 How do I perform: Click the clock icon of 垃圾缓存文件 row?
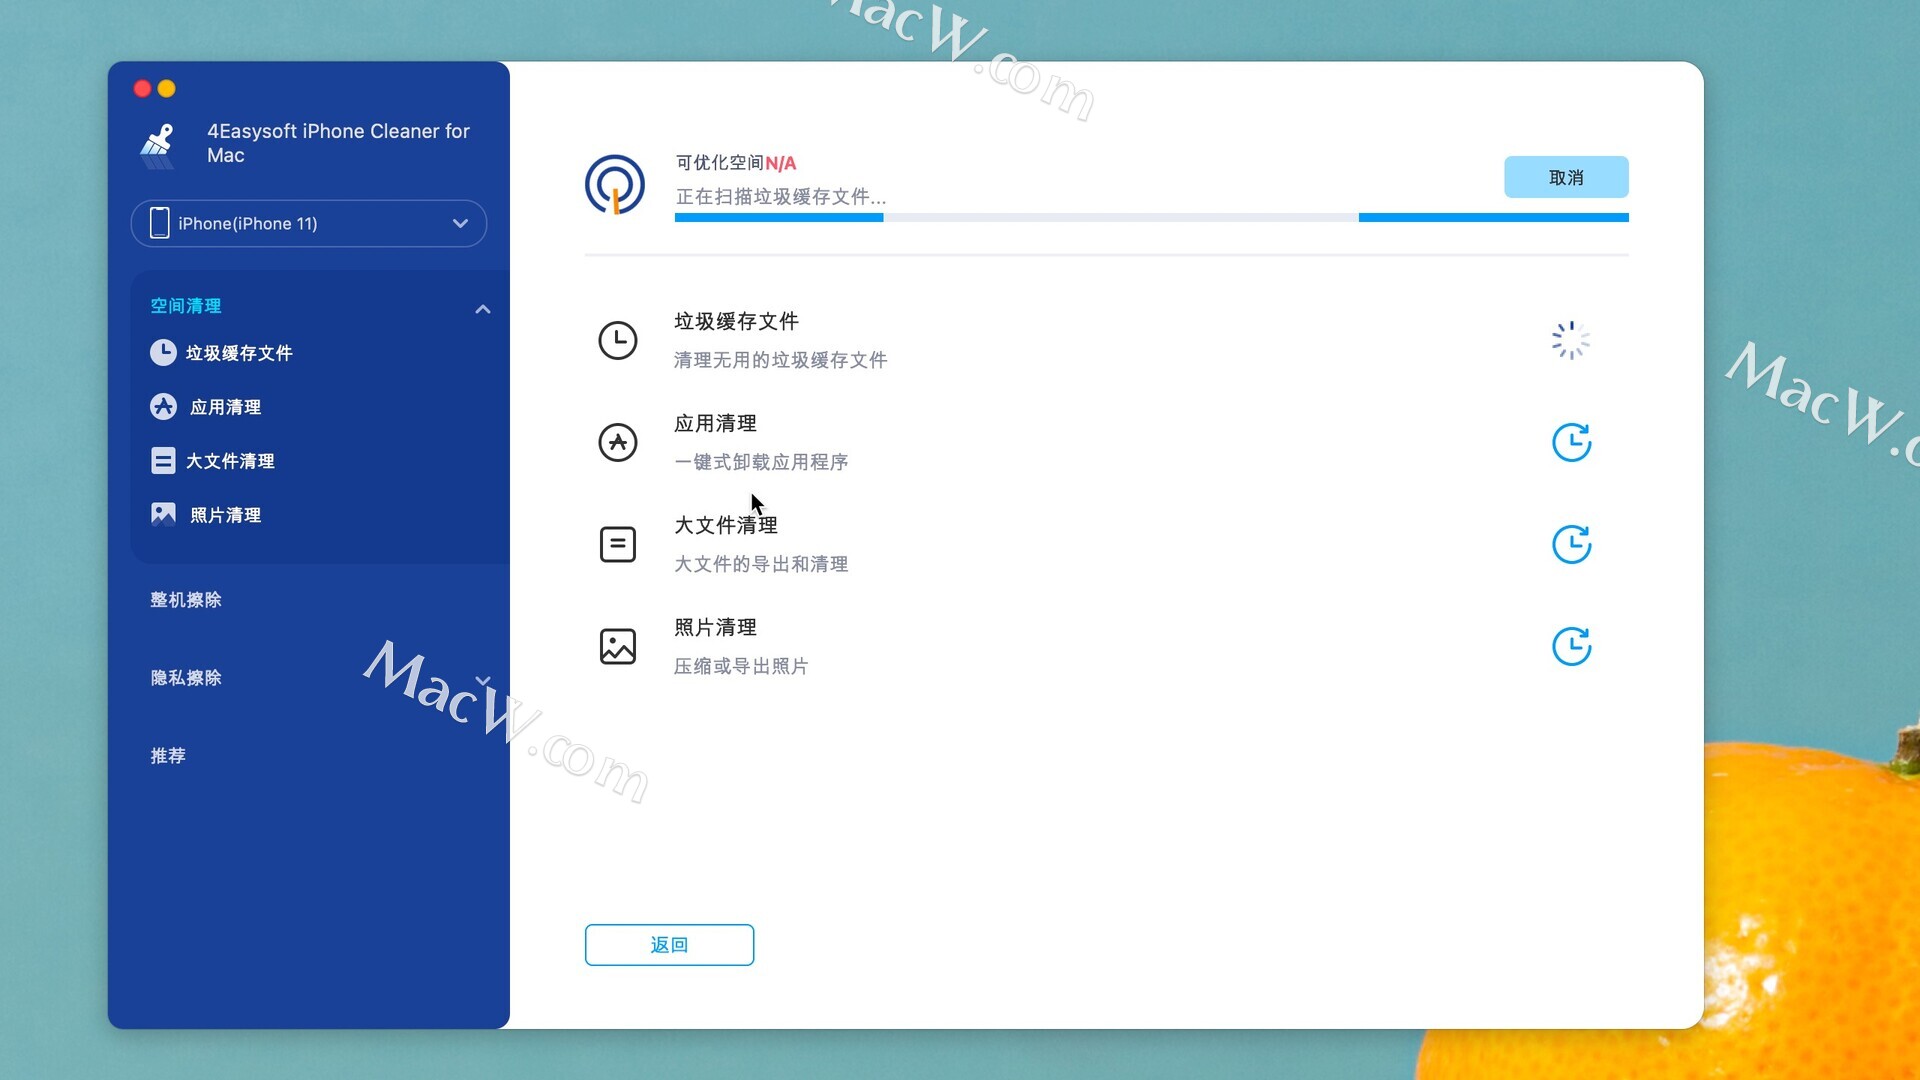pos(618,341)
